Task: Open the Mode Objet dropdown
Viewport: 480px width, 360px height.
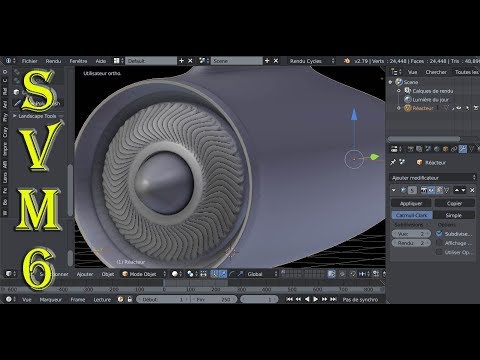Action: (144, 274)
